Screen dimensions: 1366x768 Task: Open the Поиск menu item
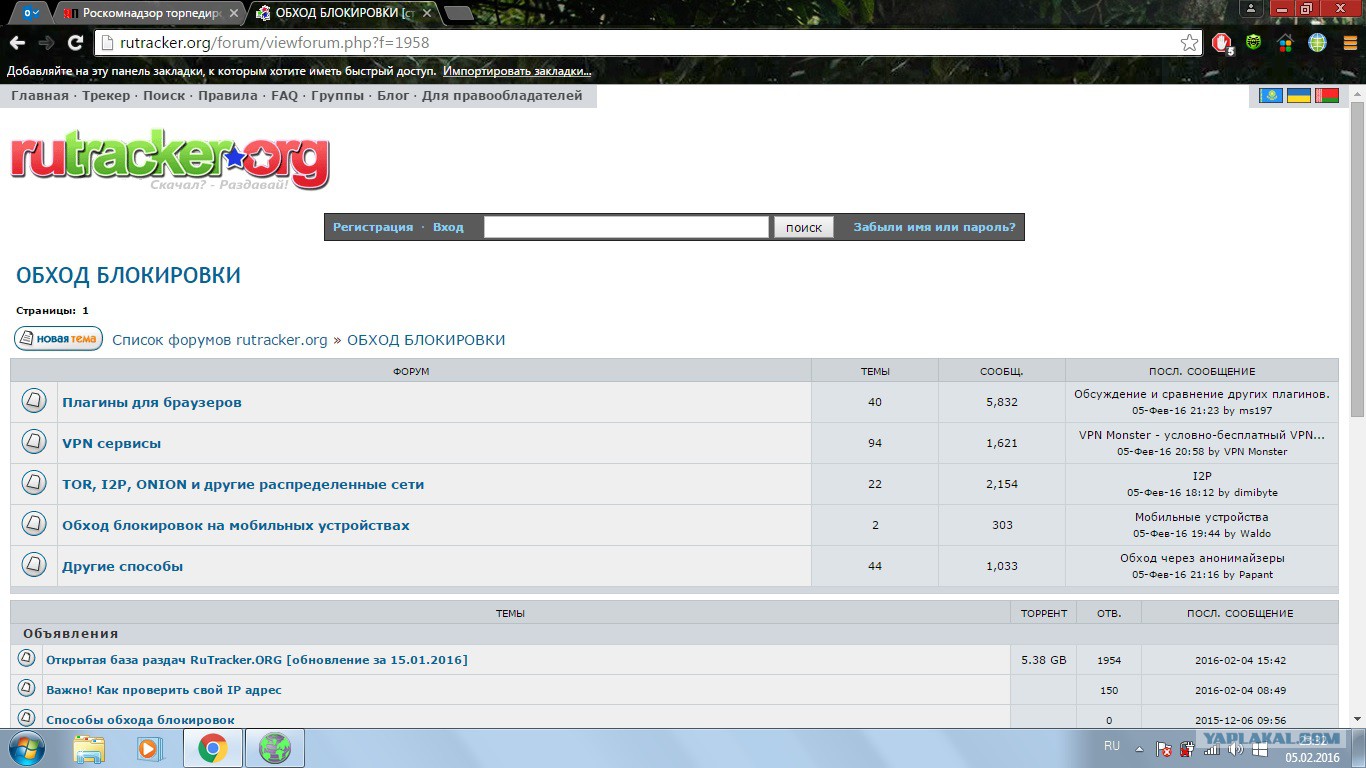point(164,96)
